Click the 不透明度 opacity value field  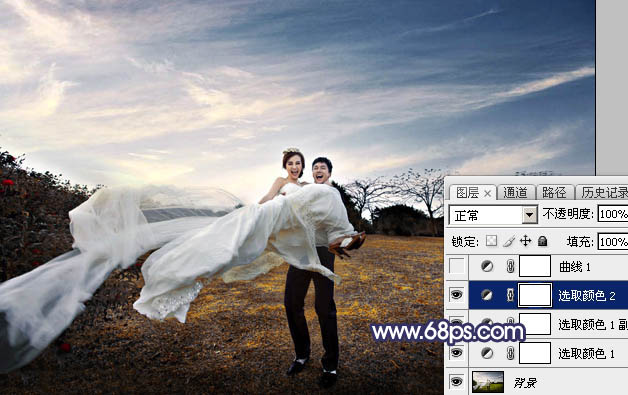tap(613, 214)
